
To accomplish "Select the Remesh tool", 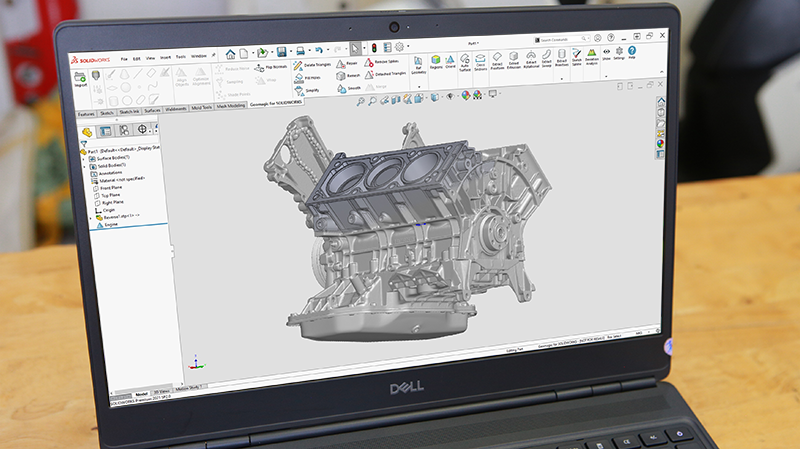I will point(348,76).
